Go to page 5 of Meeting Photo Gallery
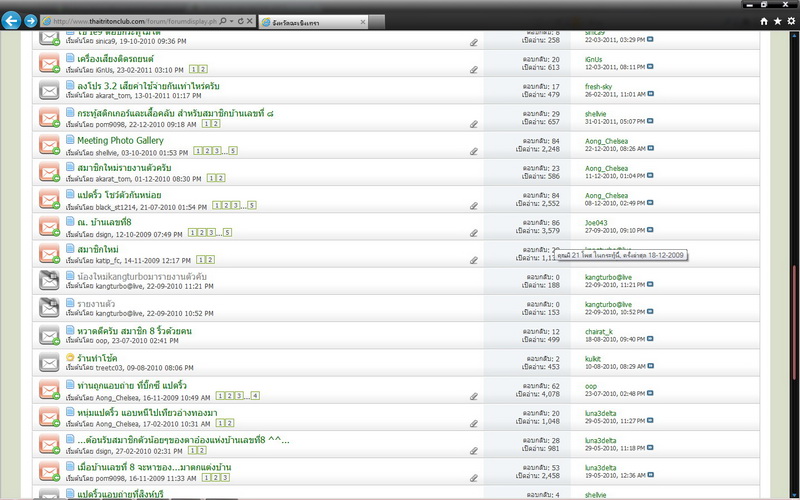Viewport: 800px width, 500px height. click(233, 151)
